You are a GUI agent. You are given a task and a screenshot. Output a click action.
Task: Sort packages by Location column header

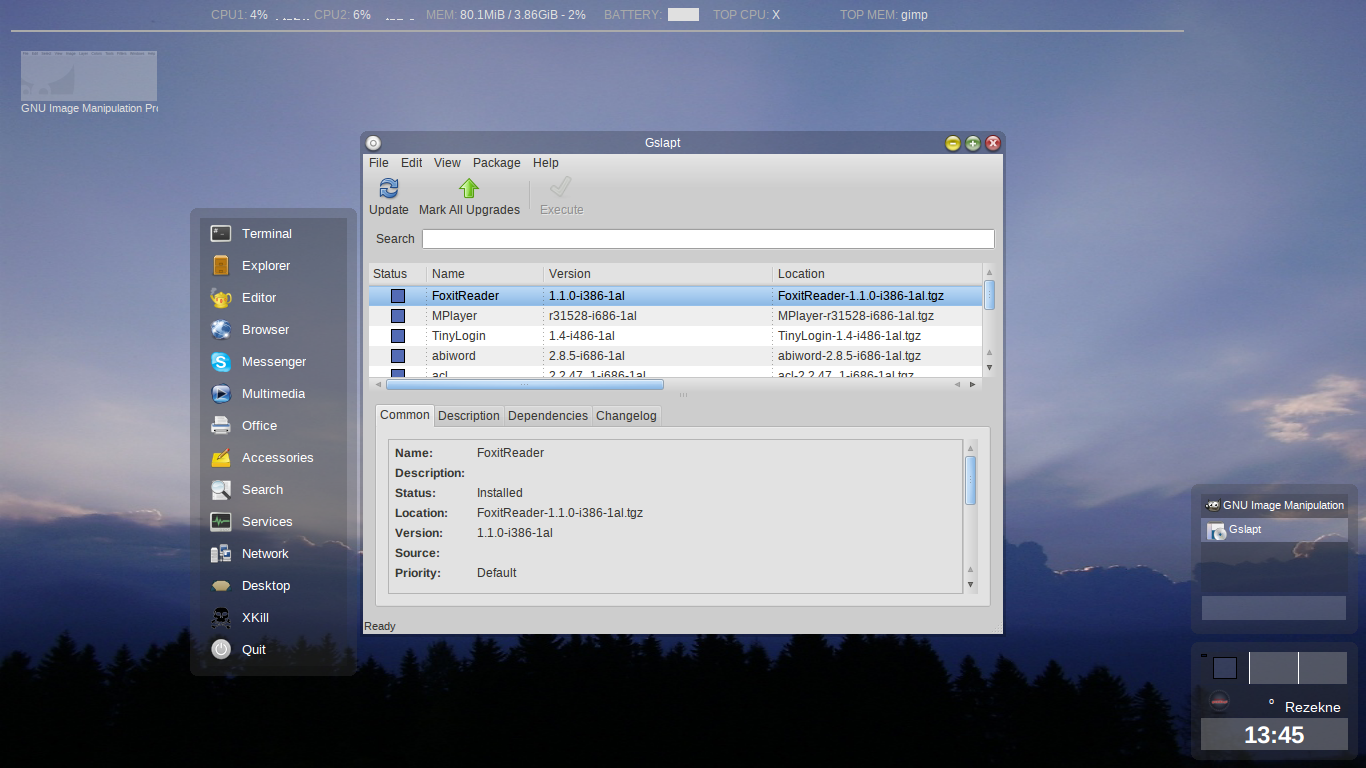[877, 274]
